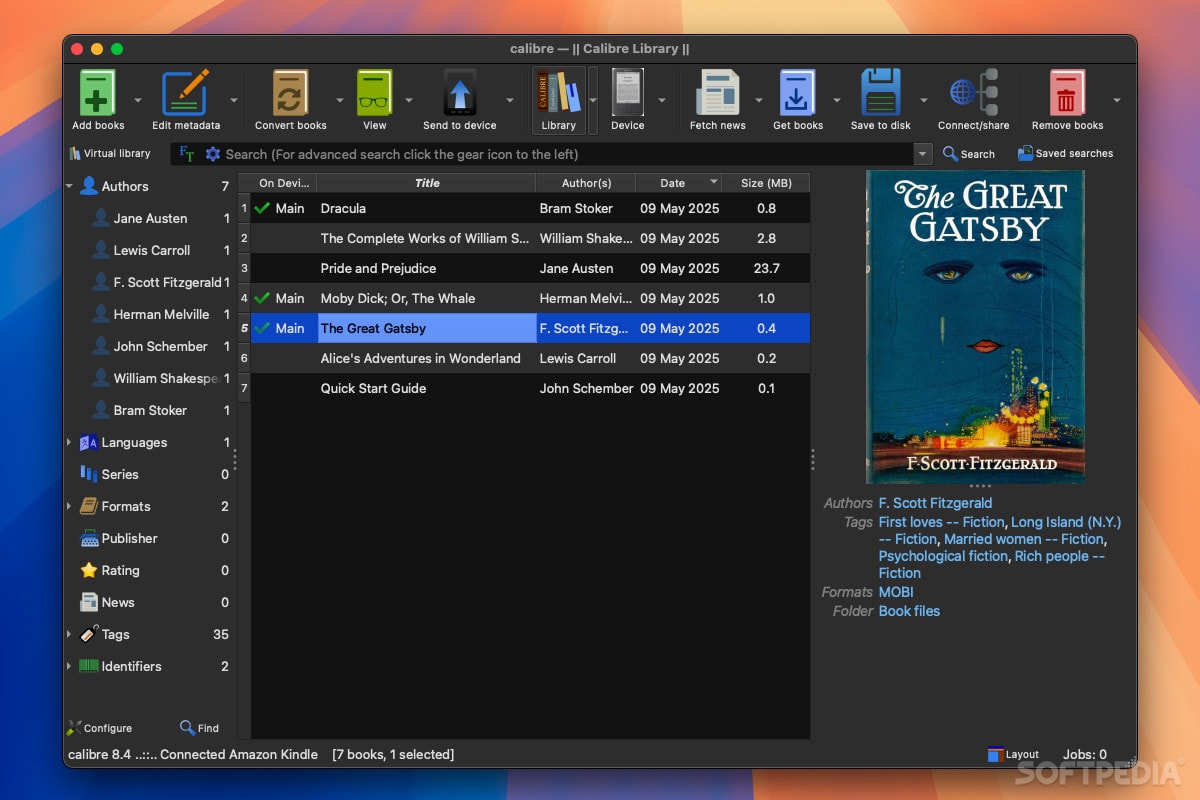
Task: Sort by the Title column header
Action: (427, 183)
